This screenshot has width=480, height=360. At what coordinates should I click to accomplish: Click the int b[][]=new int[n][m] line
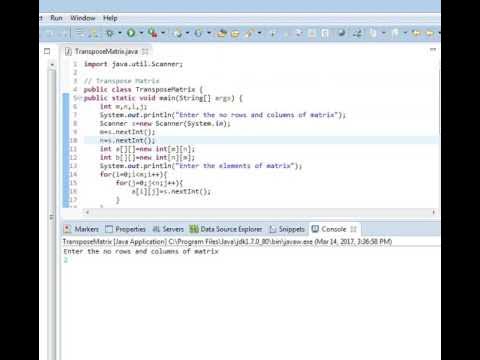point(147,157)
